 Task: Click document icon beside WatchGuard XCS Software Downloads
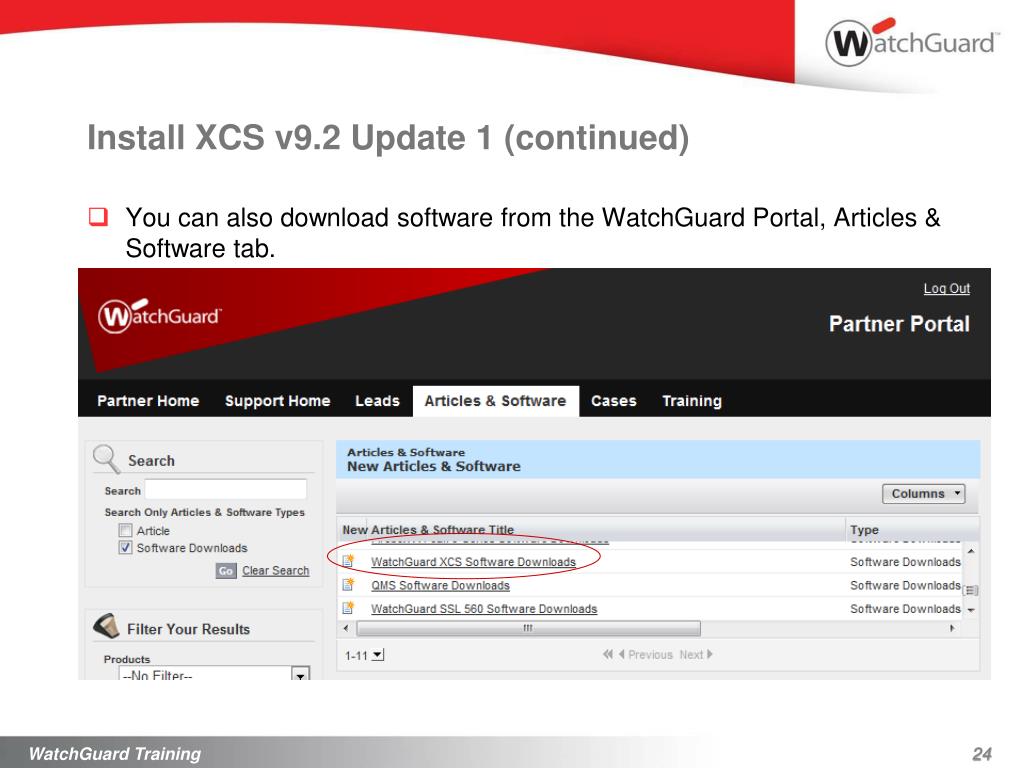click(349, 561)
